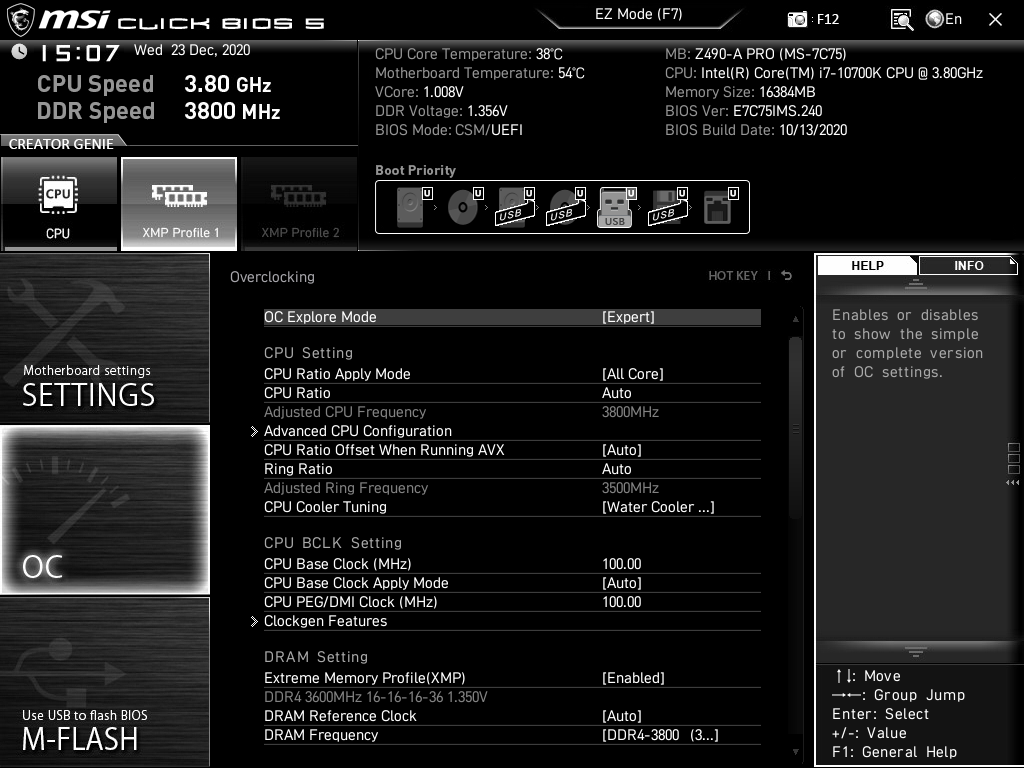Toggle the CPU Creator Genie button

tap(59, 203)
